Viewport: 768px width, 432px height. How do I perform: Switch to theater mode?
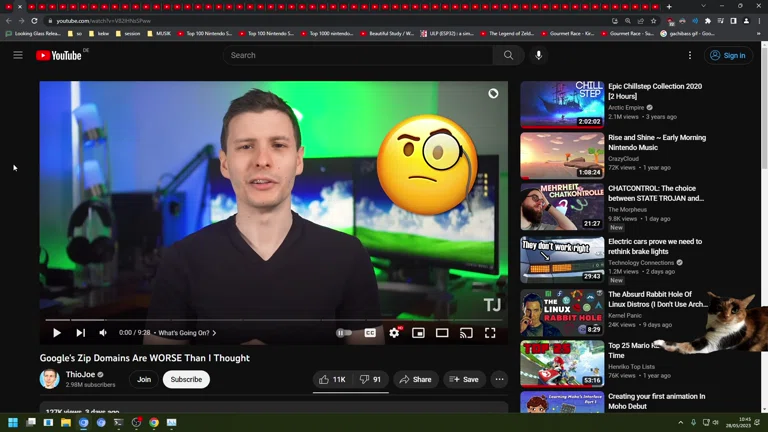(x=442, y=333)
